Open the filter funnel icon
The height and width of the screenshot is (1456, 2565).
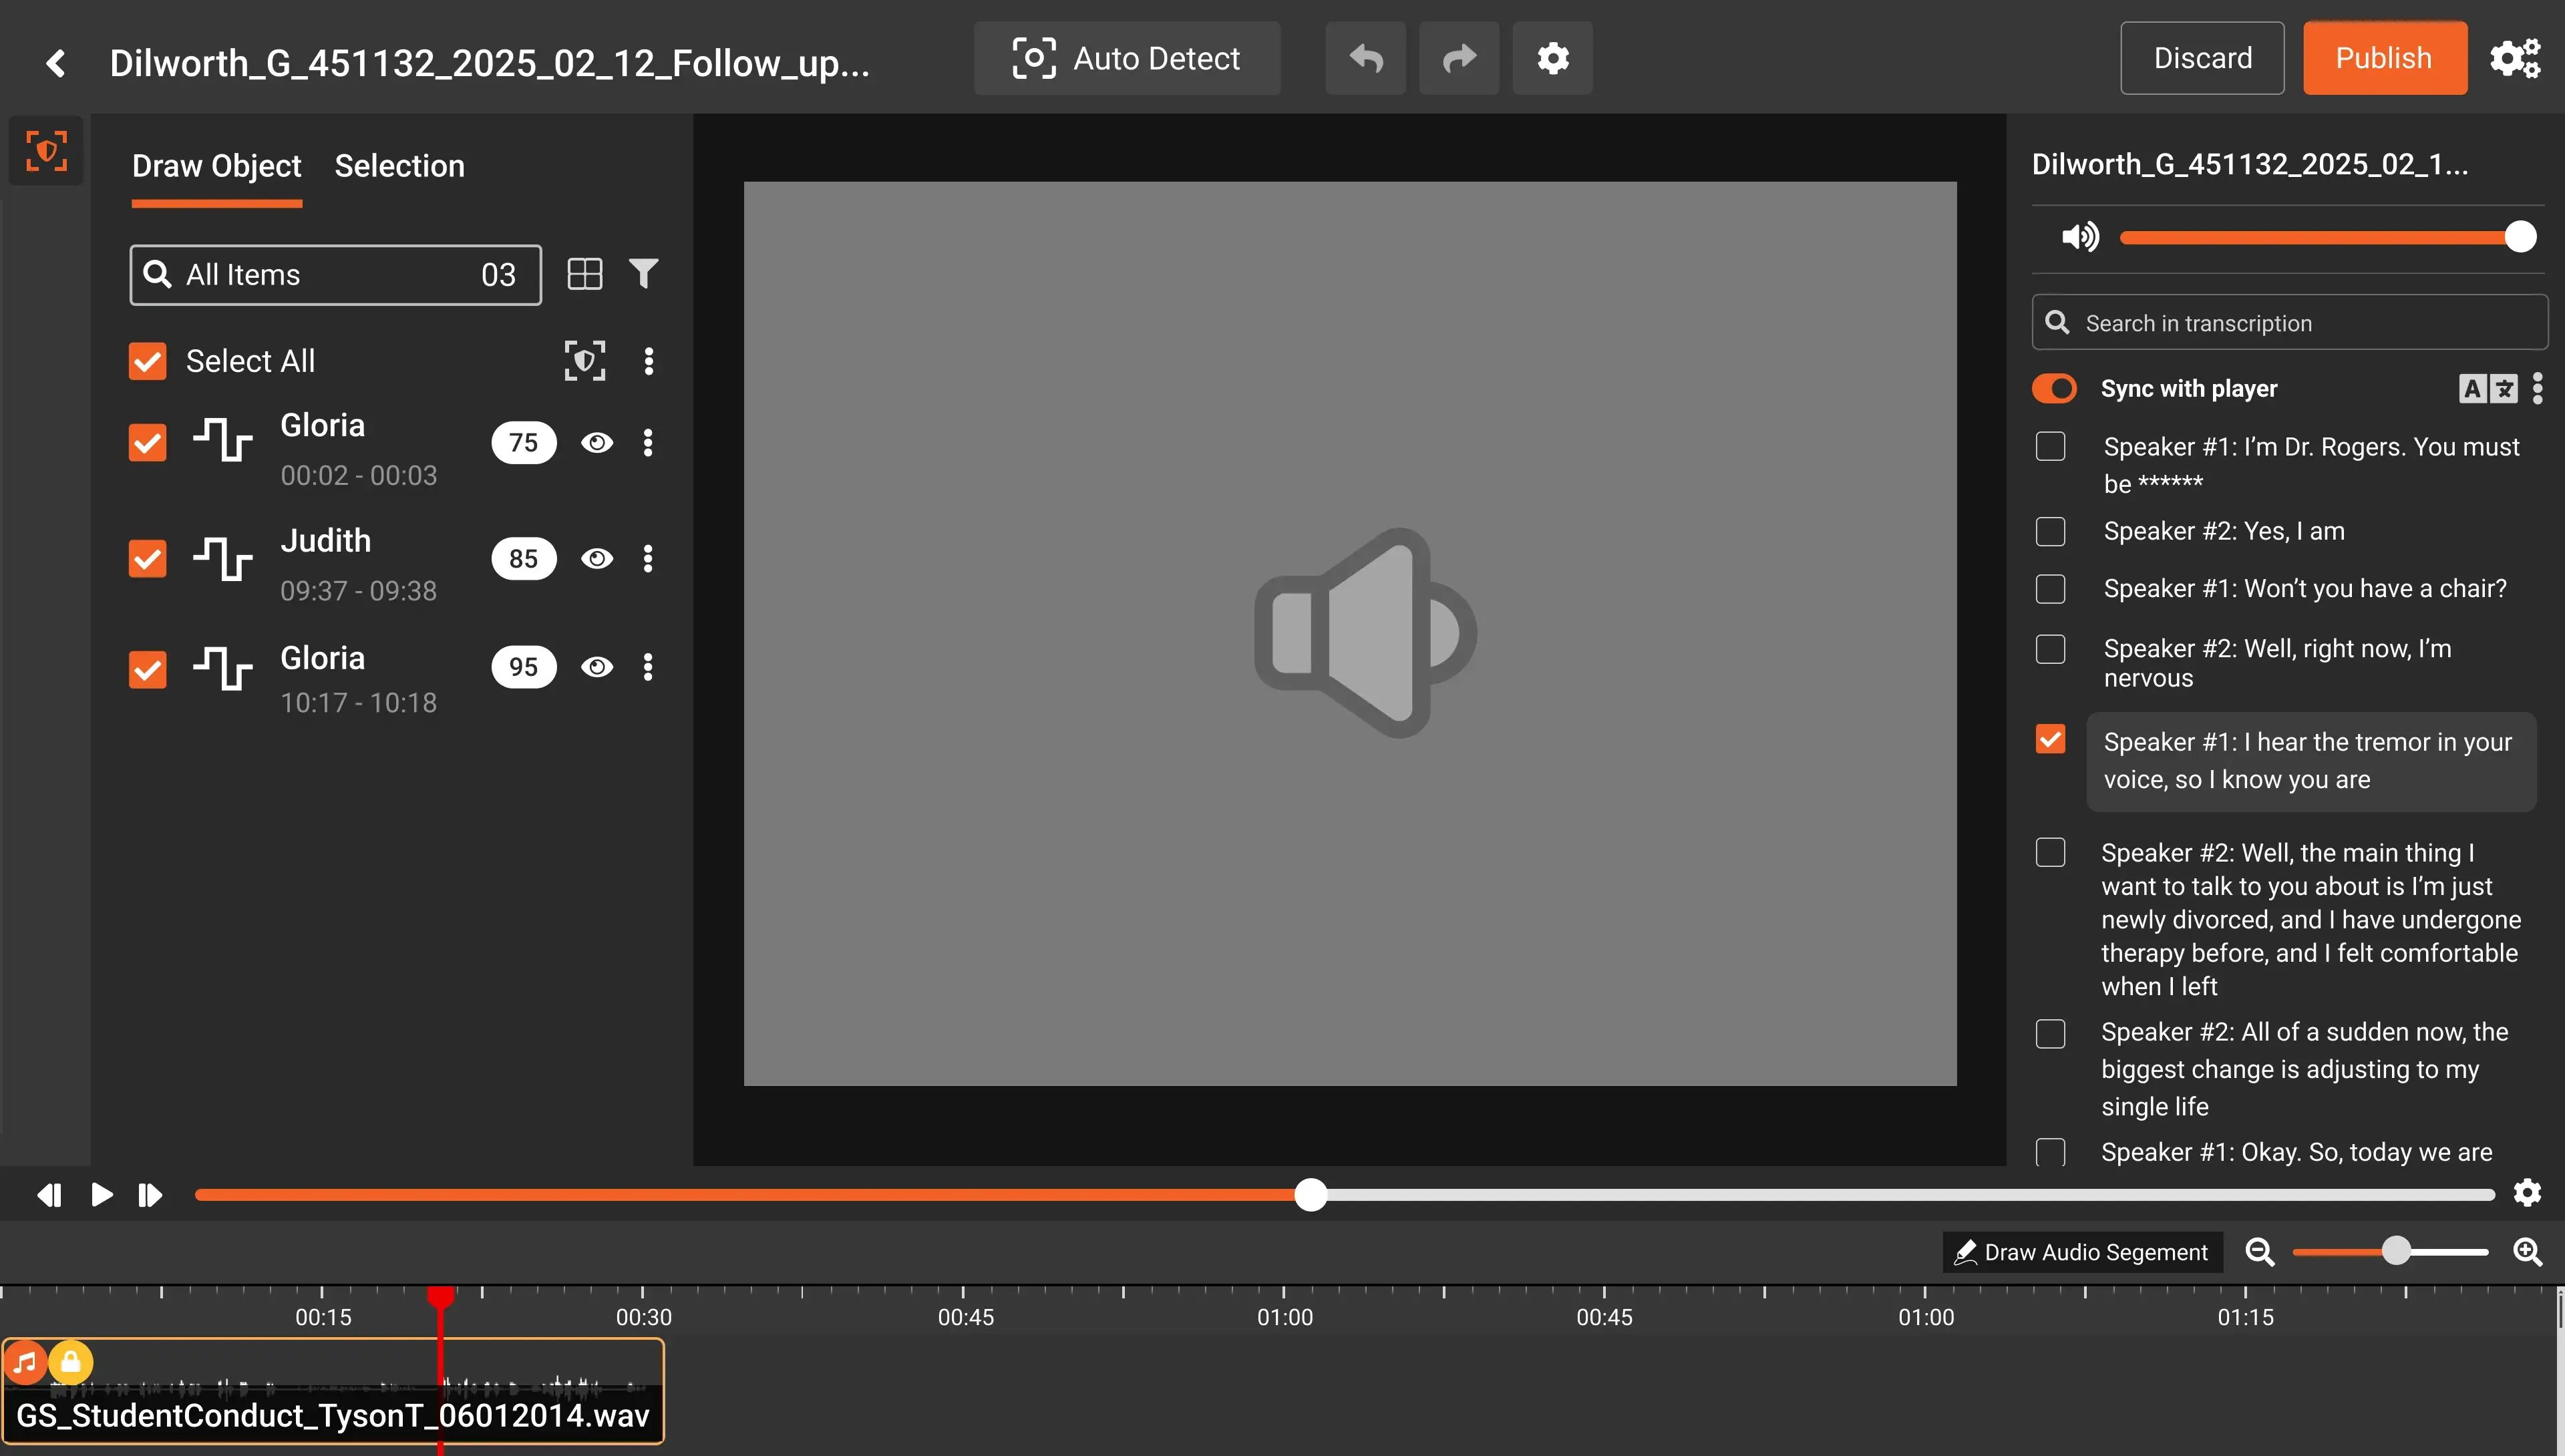(643, 273)
